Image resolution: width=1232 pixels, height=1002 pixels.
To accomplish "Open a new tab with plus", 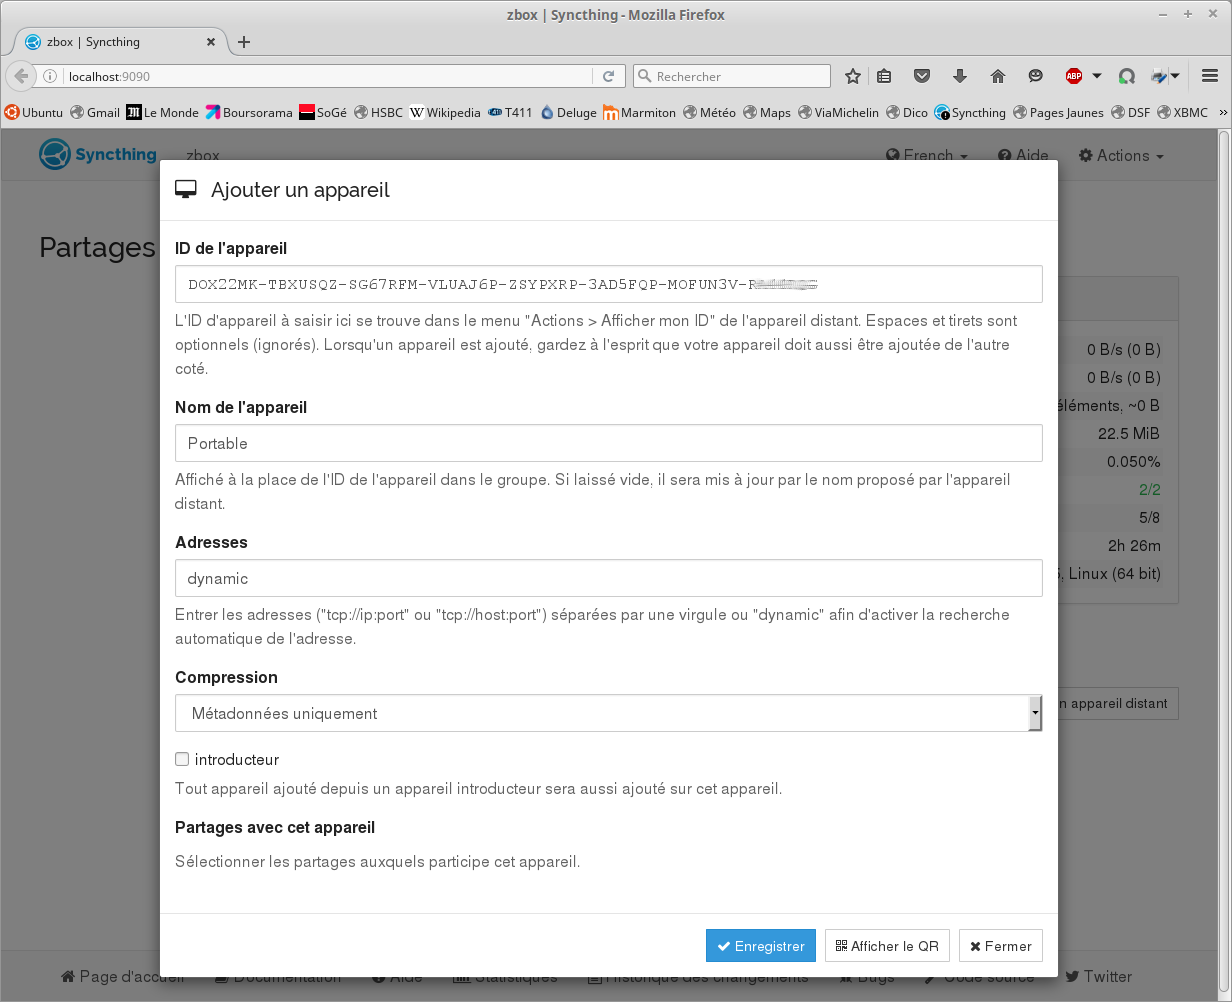I will coord(244,42).
